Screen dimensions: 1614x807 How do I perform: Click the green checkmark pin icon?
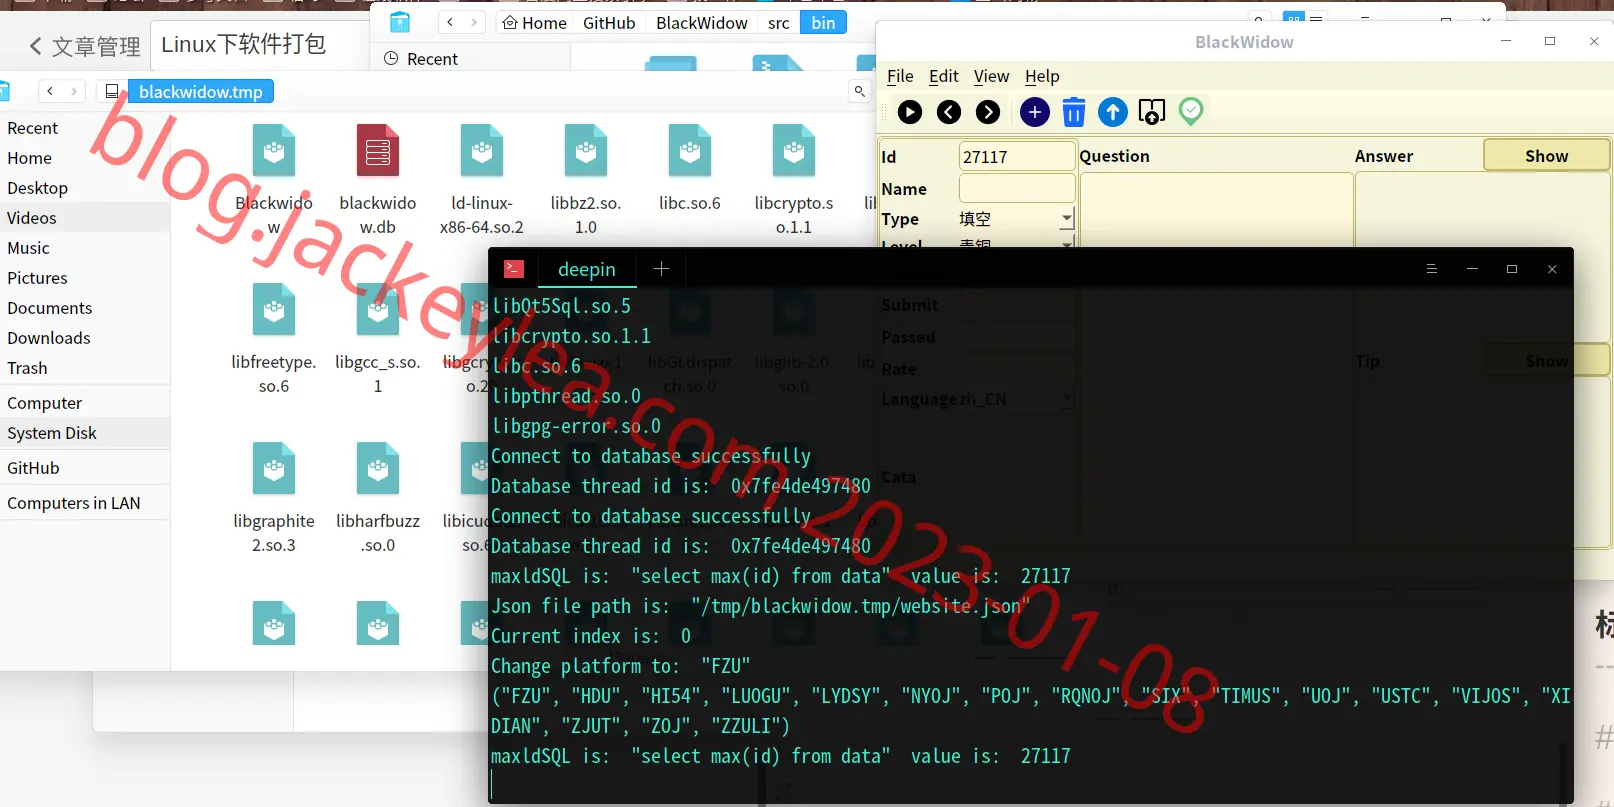1191,111
